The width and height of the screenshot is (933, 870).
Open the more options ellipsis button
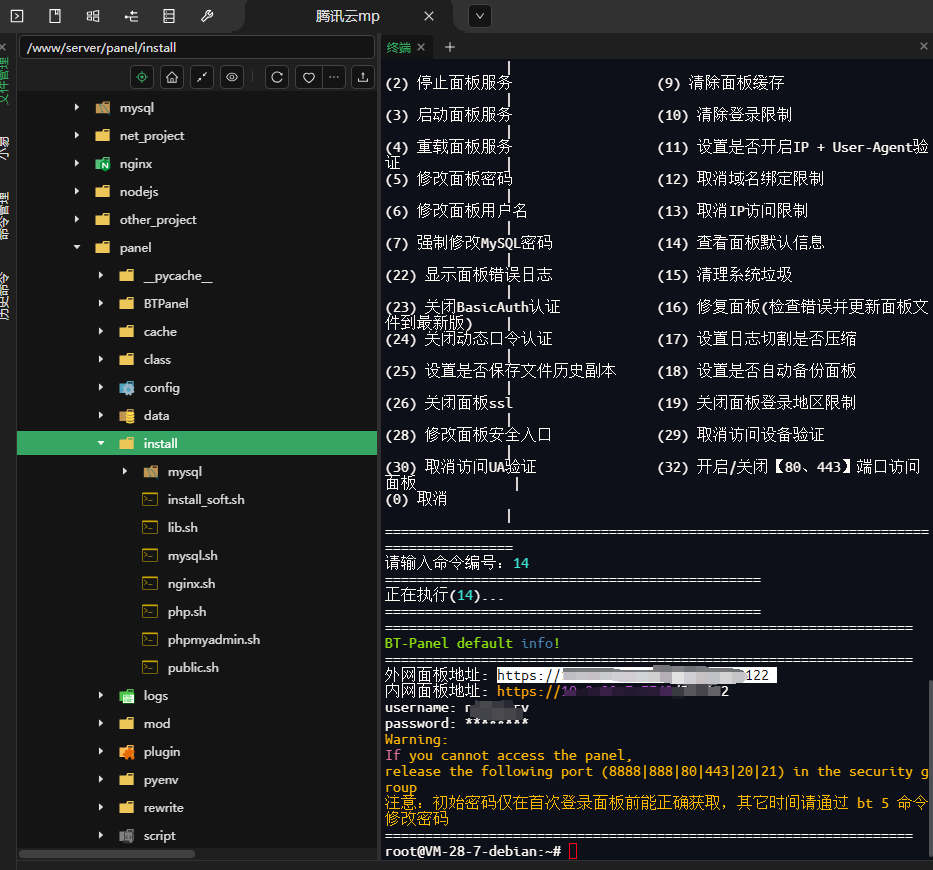pyautogui.click(x=334, y=77)
